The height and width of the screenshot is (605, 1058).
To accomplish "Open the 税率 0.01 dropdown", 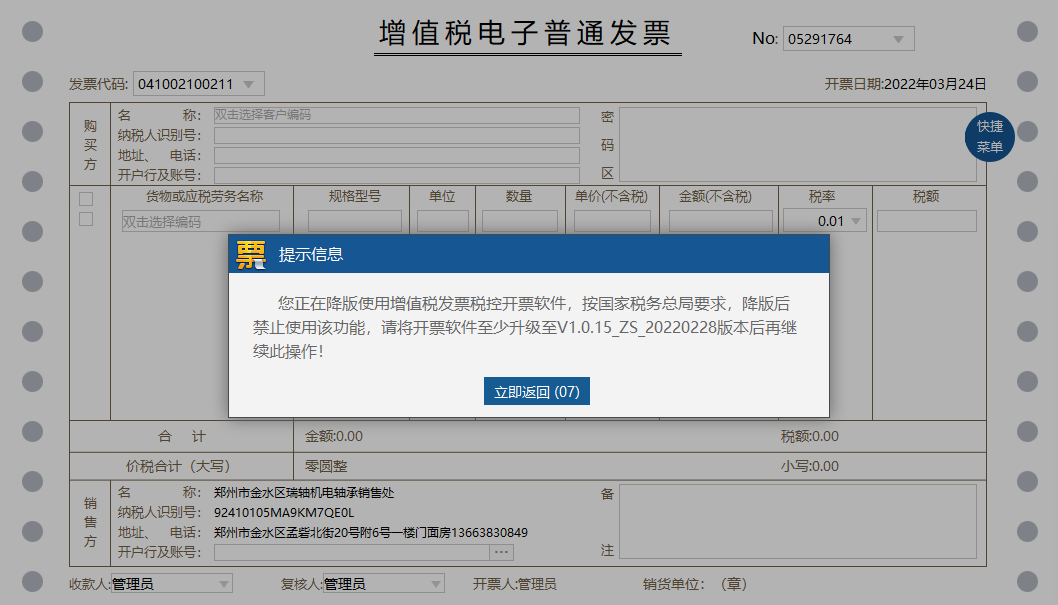I will [856, 221].
